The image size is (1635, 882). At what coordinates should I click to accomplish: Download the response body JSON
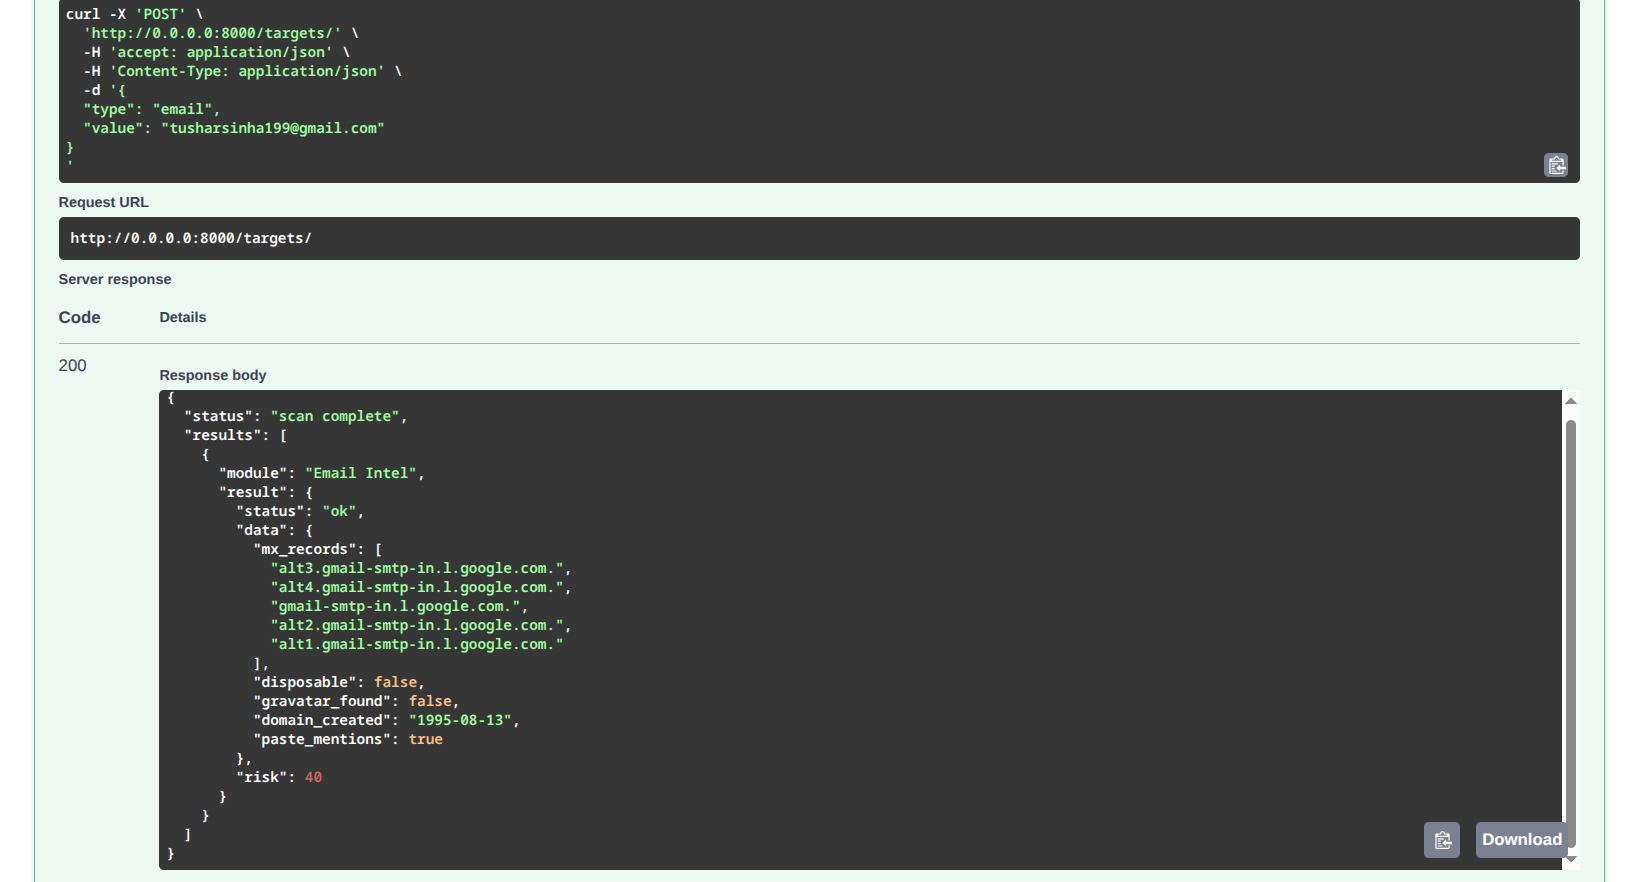tap(1520, 840)
